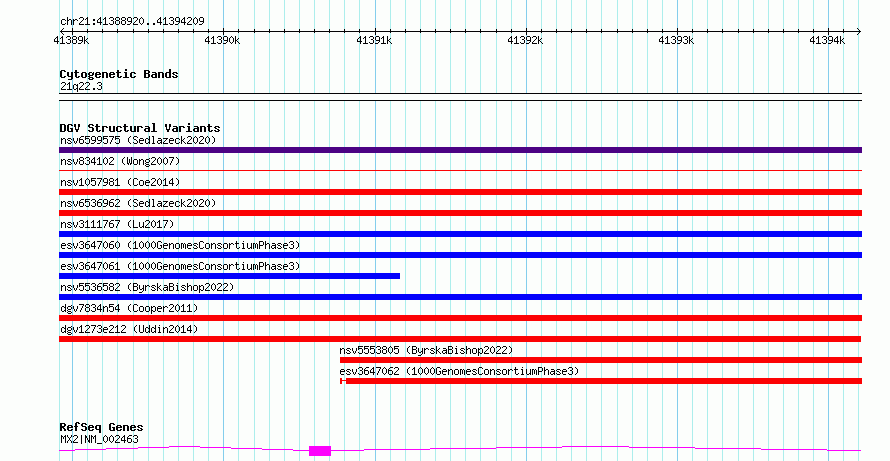The height and width of the screenshot is (461, 890).
Task: Click the chr21:41388920..41394209 coordinate text
Action: [132, 22]
